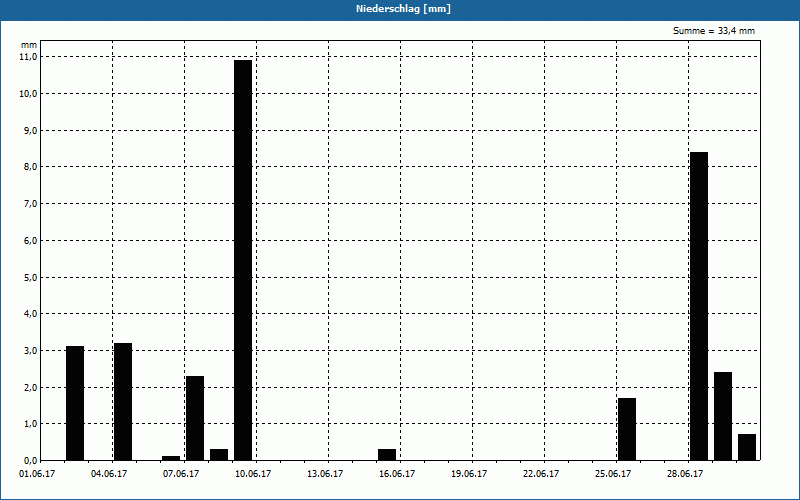The height and width of the screenshot is (500, 800).
Task: Select the 3,1 mm bar after 01.06.17
Action: [x=75, y=403]
